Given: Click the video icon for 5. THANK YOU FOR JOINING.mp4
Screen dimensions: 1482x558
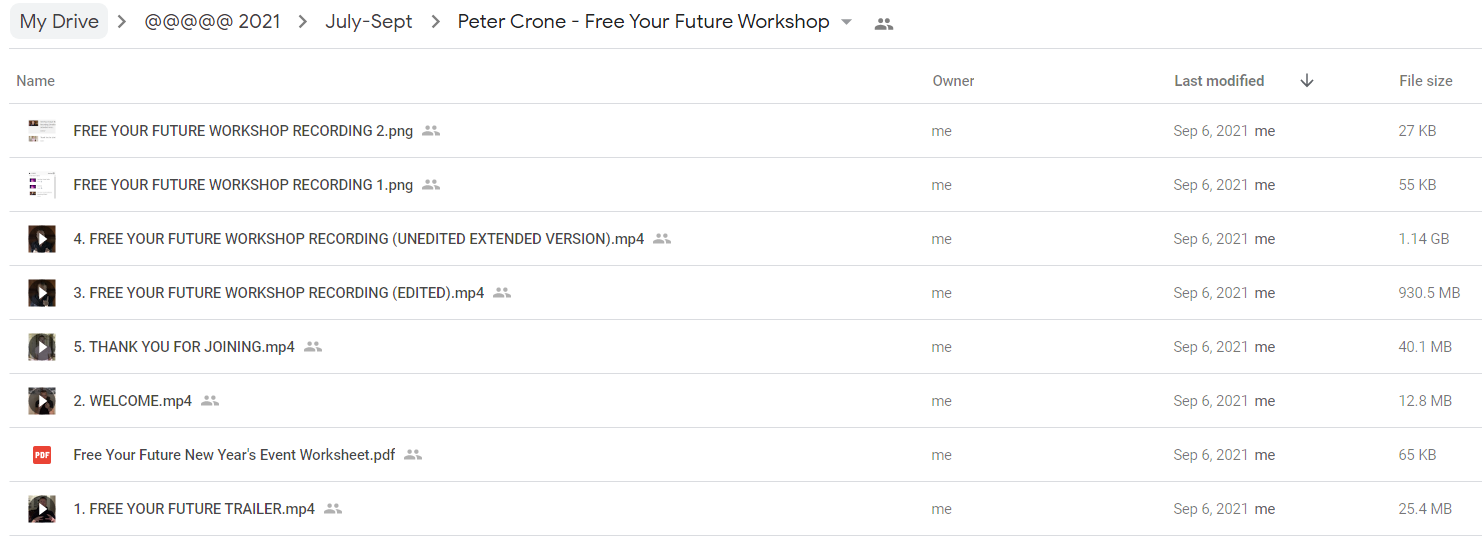Looking at the screenshot, I should tap(41, 347).
